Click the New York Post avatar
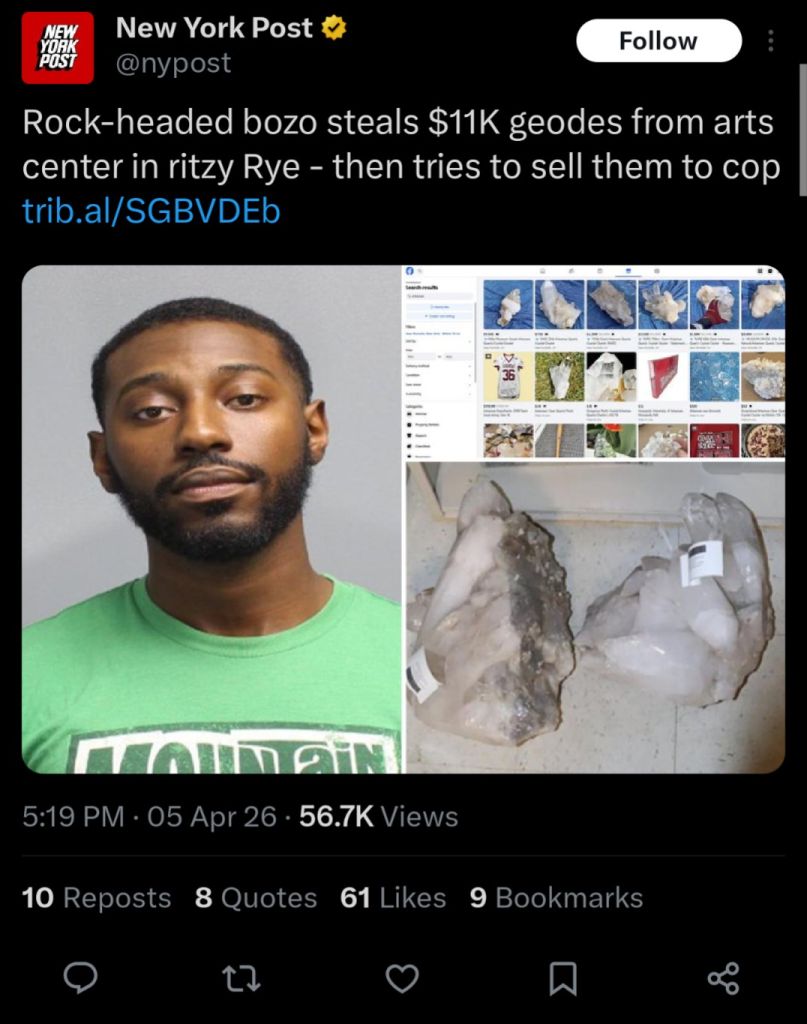Image resolution: width=807 pixels, height=1024 pixels. (57, 48)
